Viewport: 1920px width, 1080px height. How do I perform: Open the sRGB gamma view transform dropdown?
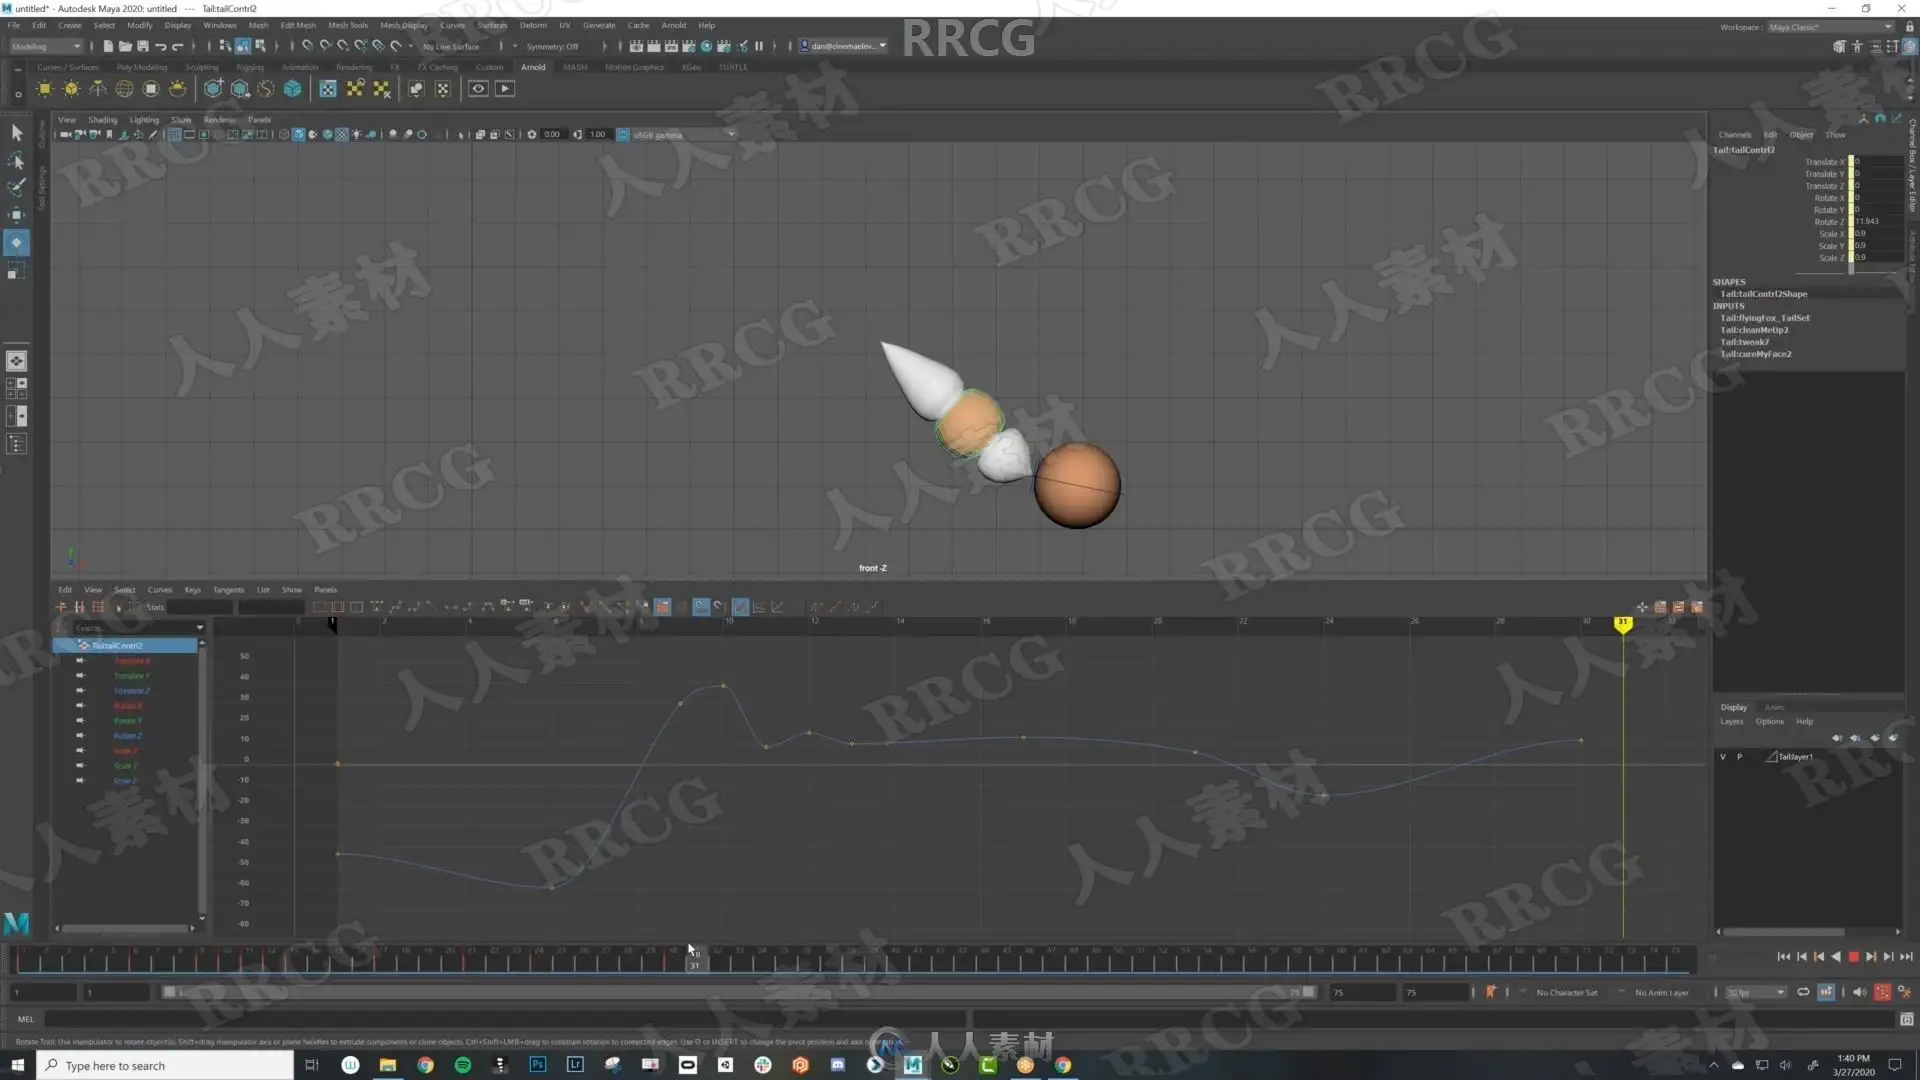click(x=680, y=135)
